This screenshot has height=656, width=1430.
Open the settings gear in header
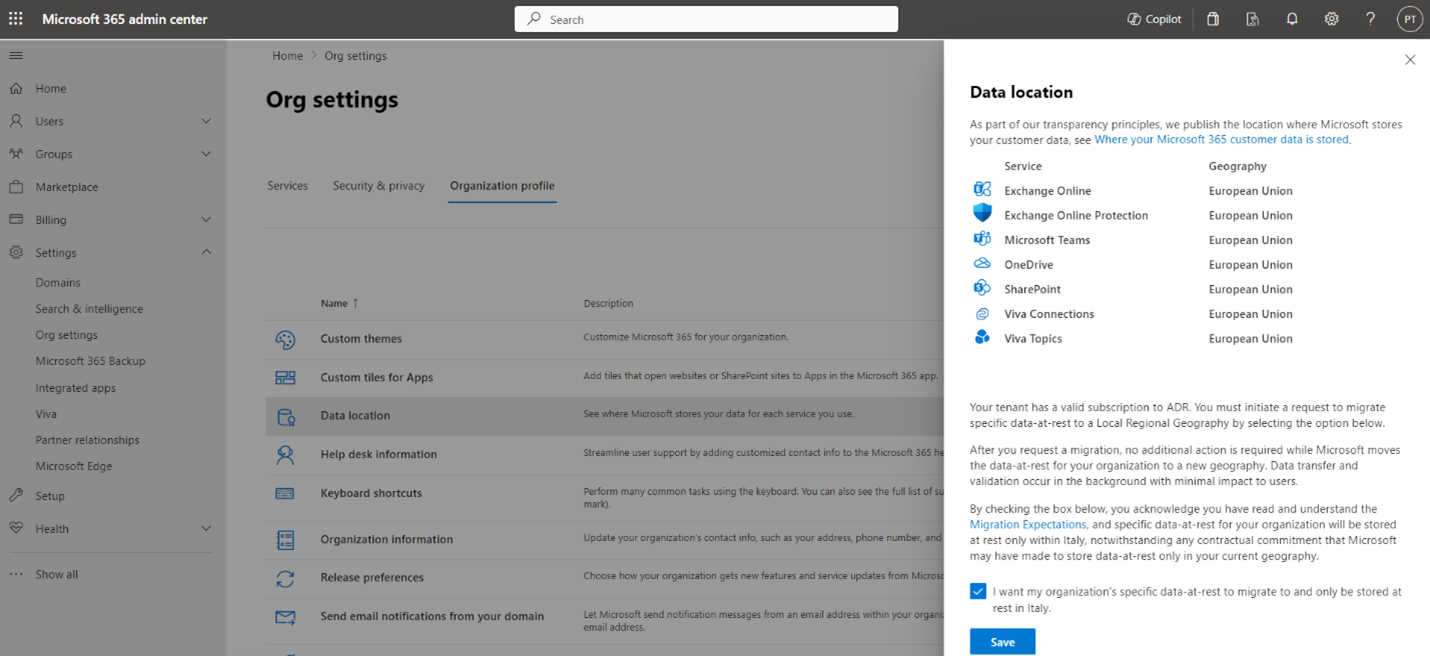click(x=1331, y=19)
